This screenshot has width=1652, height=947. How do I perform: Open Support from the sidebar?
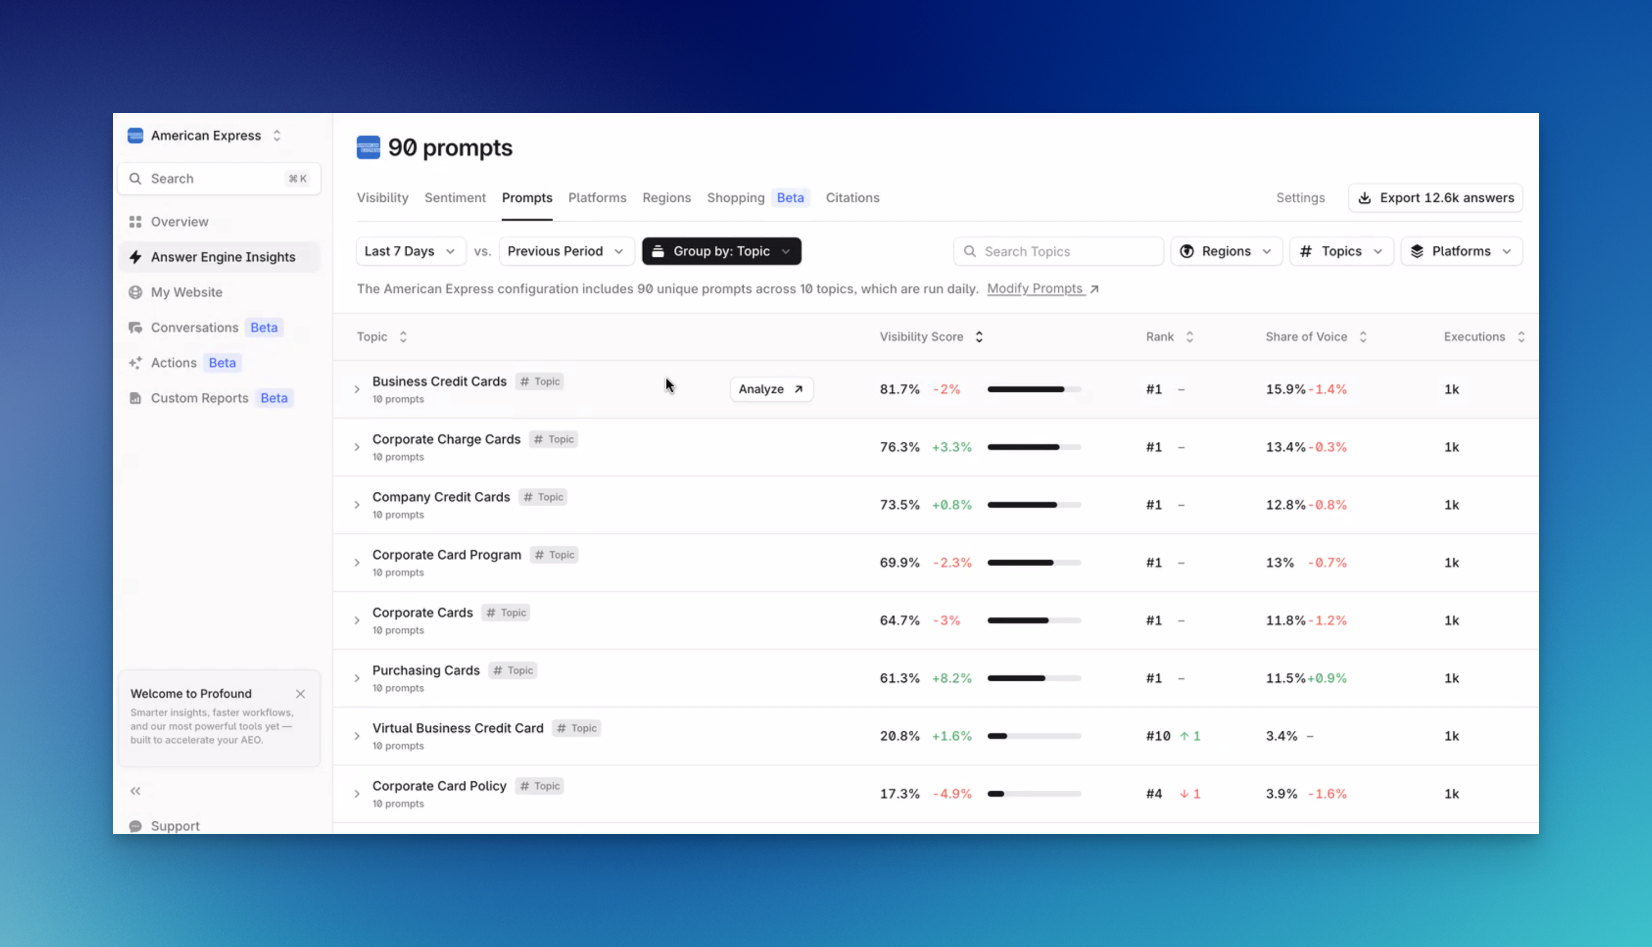coord(175,826)
